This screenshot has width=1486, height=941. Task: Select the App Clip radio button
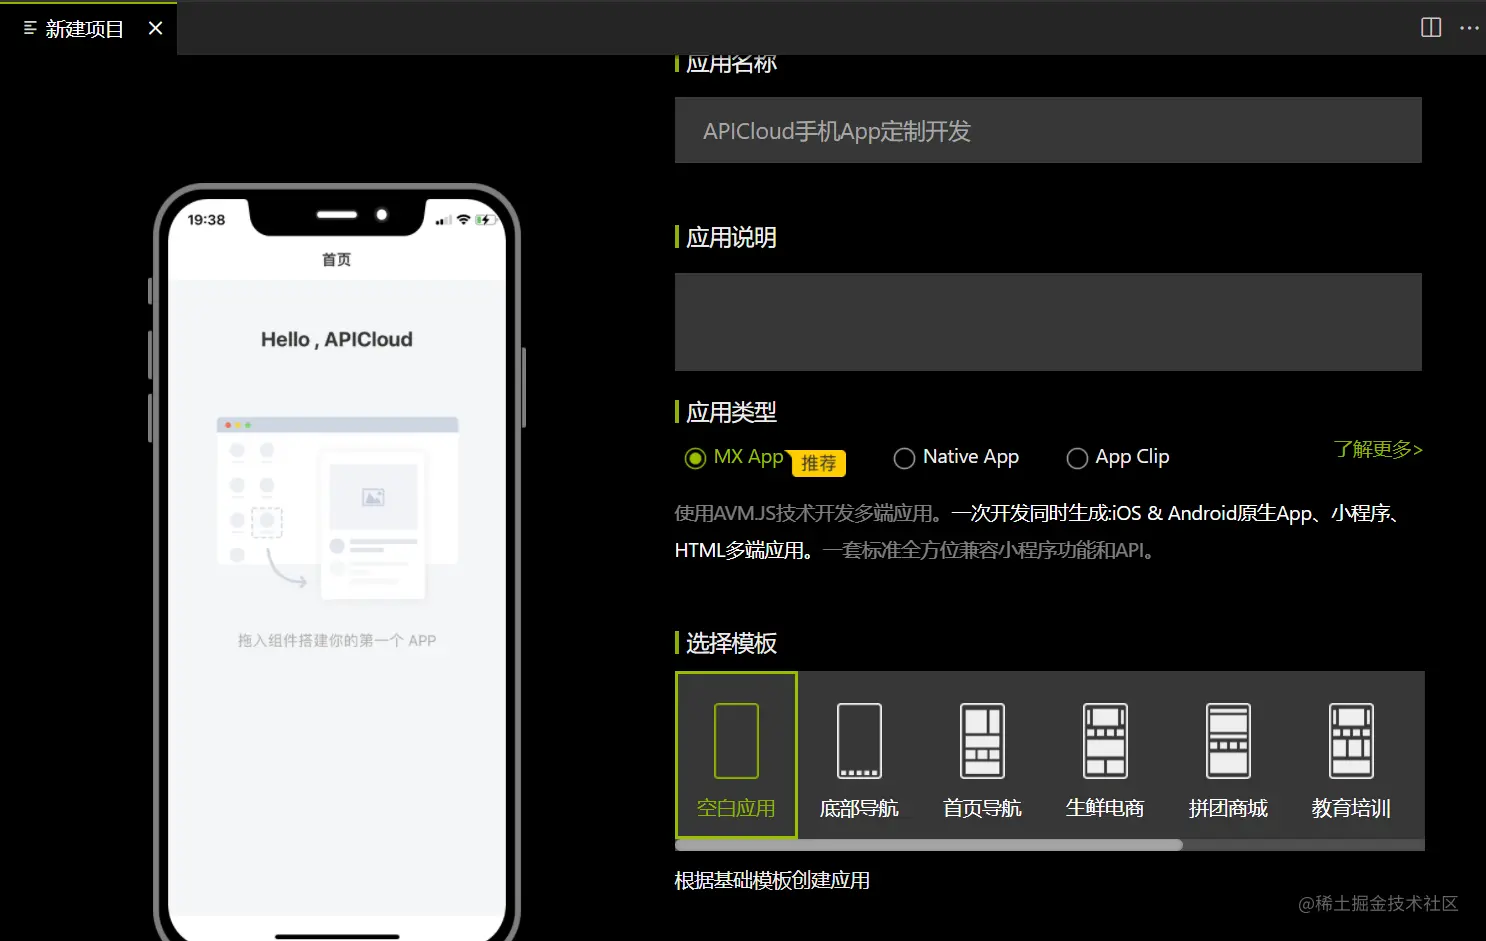pos(1077,458)
